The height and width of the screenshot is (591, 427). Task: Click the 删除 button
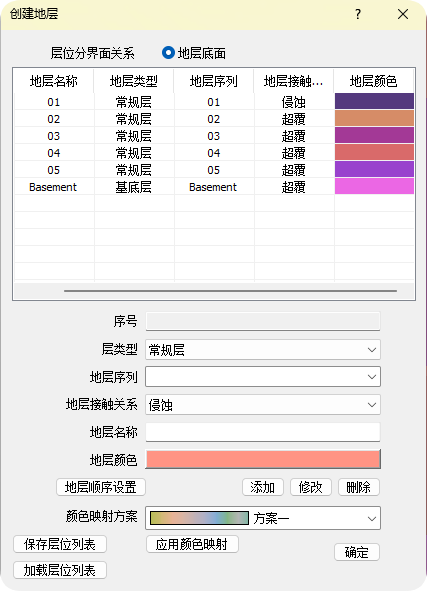coord(358,487)
